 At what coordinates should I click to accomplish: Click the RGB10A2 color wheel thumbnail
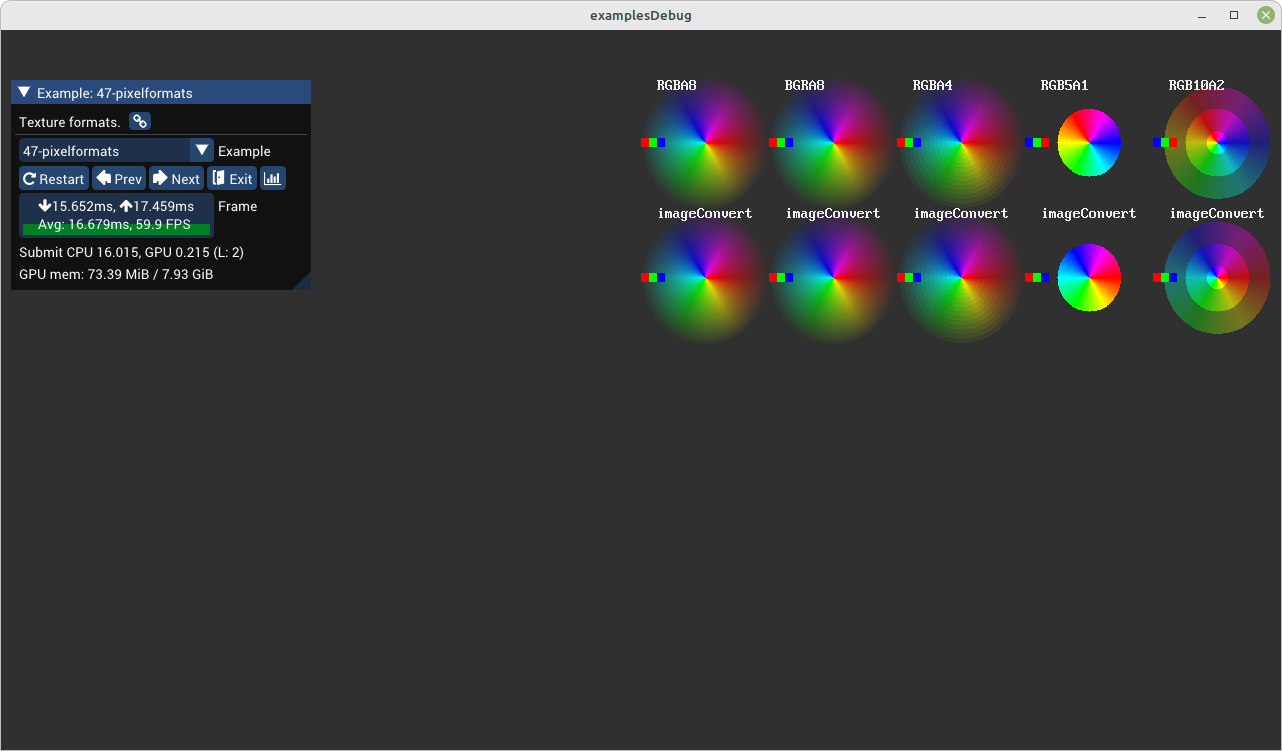click(x=1216, y=142)
